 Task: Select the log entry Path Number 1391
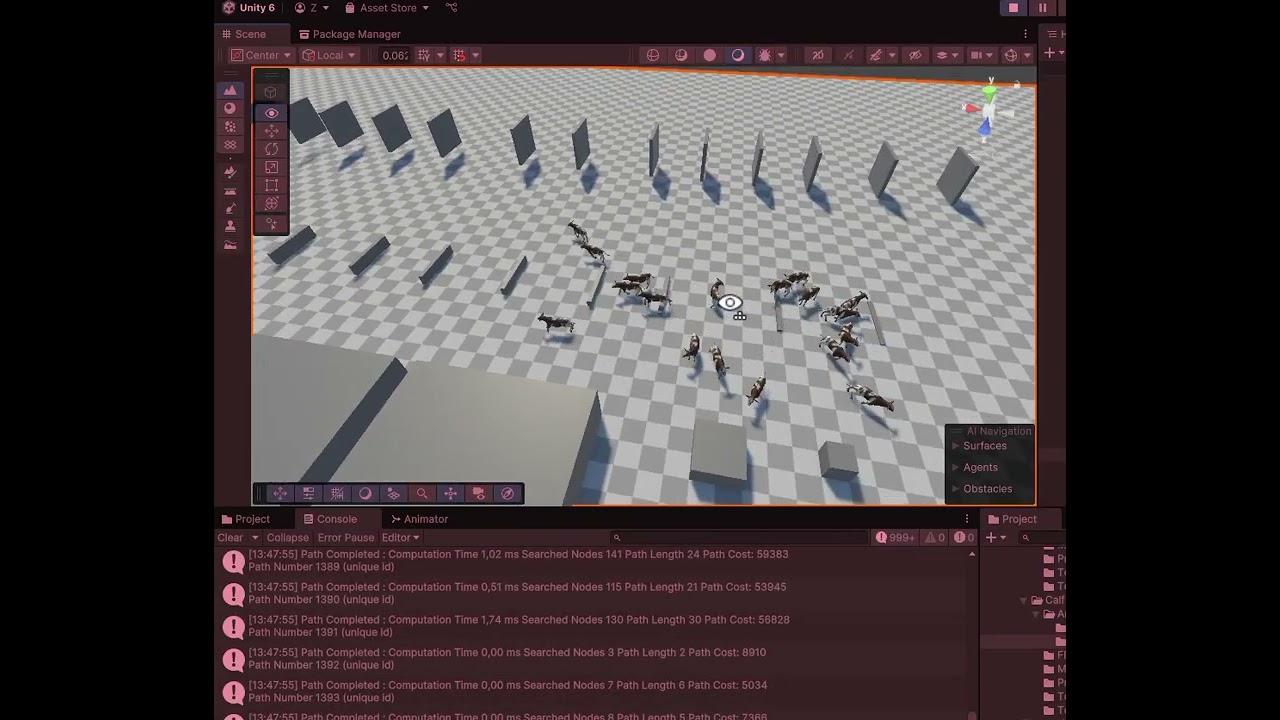[597, 626]
